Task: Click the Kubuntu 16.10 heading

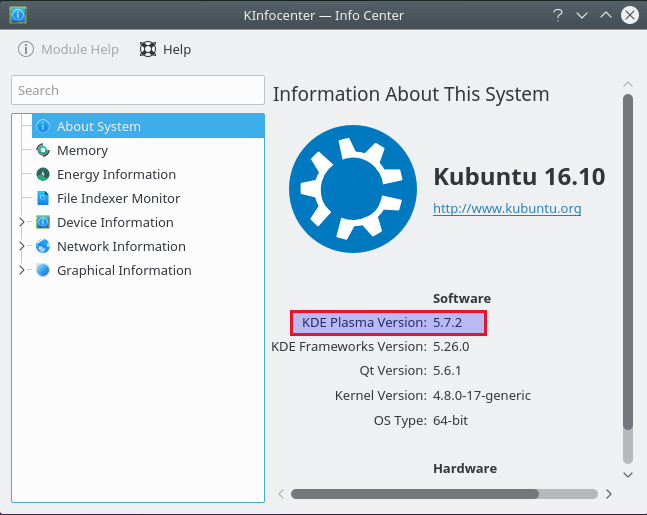Action: [x=519, y=177]
